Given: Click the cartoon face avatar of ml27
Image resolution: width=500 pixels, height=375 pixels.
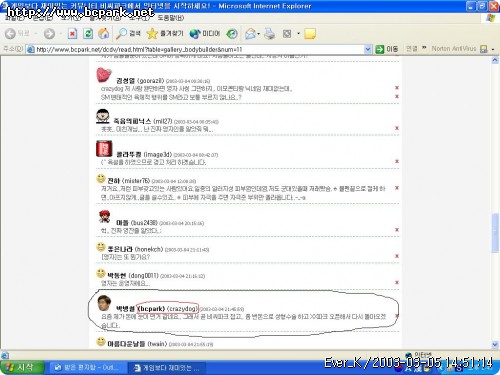Looking at the screenshot, I should 103,116.
